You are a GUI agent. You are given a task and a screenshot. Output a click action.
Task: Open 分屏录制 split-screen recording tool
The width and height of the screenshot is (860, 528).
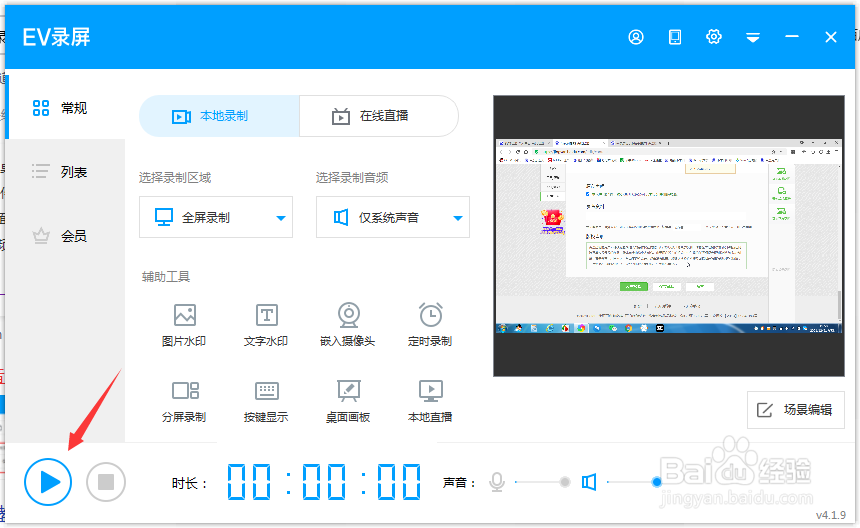click(x=184, y=401)
